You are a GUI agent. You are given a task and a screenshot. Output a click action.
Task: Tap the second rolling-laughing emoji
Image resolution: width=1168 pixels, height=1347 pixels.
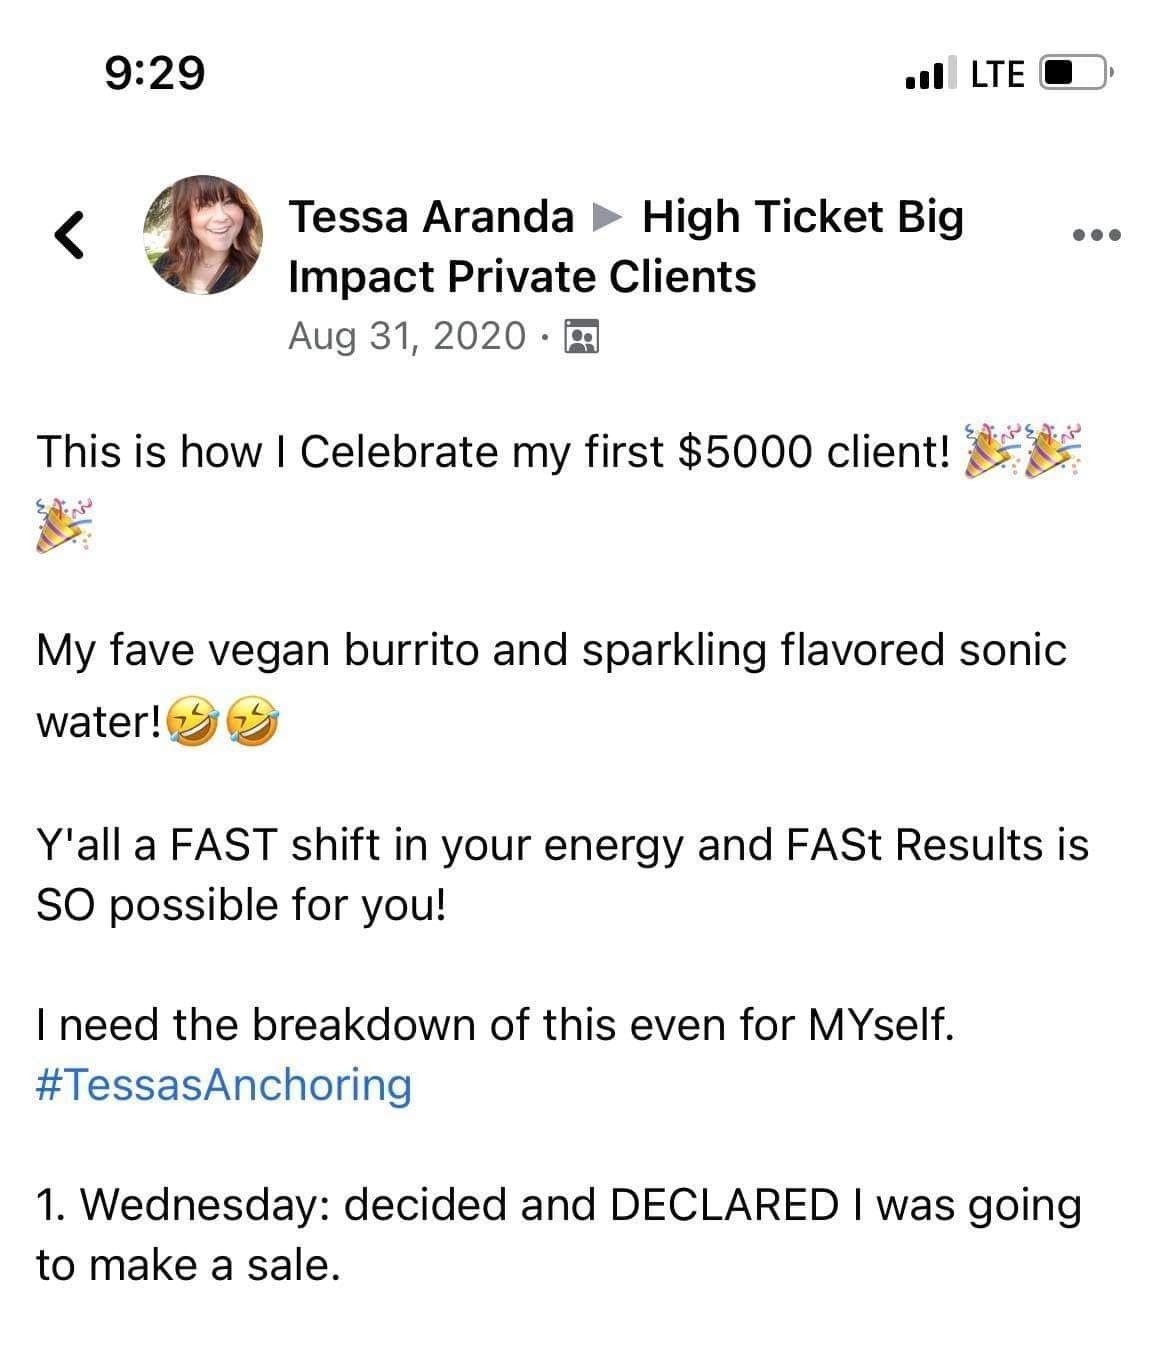point(252,721)
